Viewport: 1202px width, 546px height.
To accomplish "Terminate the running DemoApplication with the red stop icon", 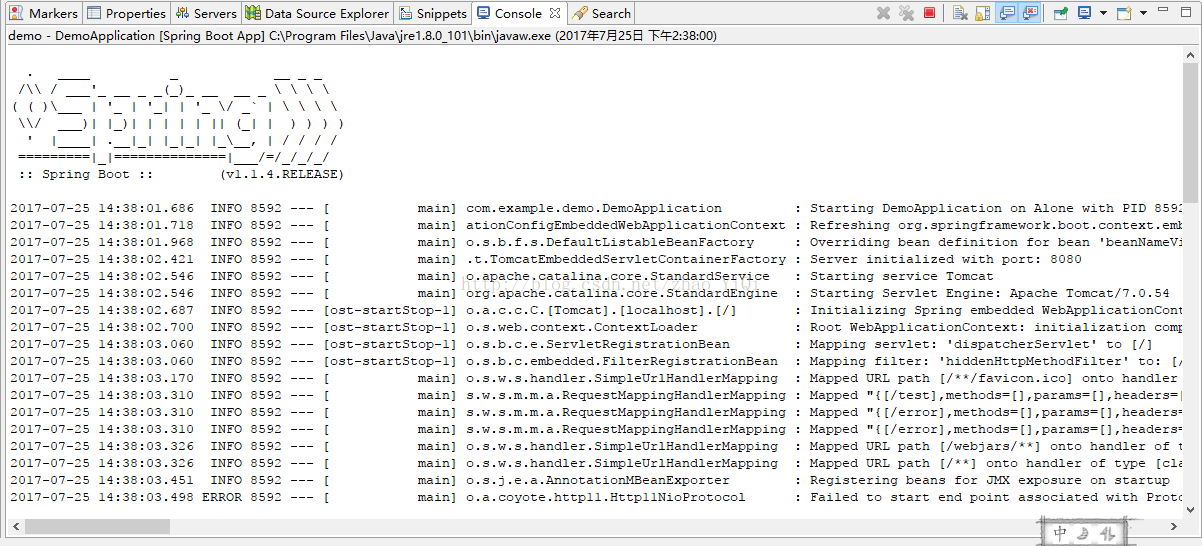I will pos(929,13).
